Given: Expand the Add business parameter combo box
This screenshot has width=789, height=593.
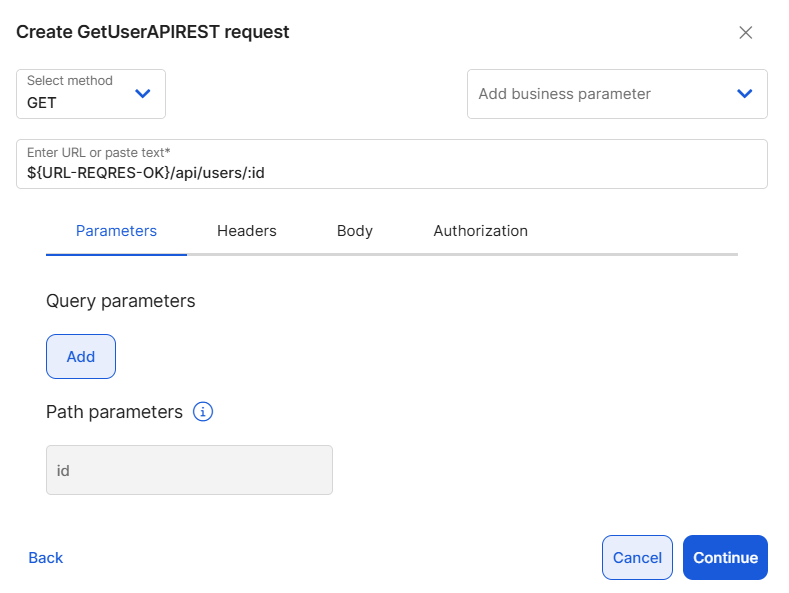Looking at the screenshot, I should click(x=600, y=94).
